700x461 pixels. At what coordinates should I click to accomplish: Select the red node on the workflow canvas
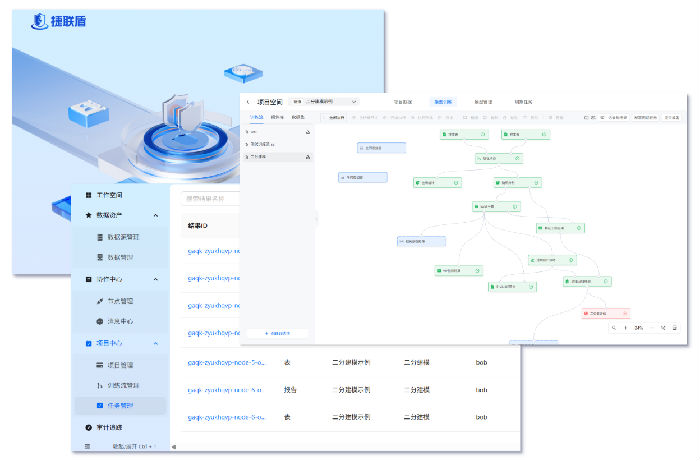(x=606, y=313)
